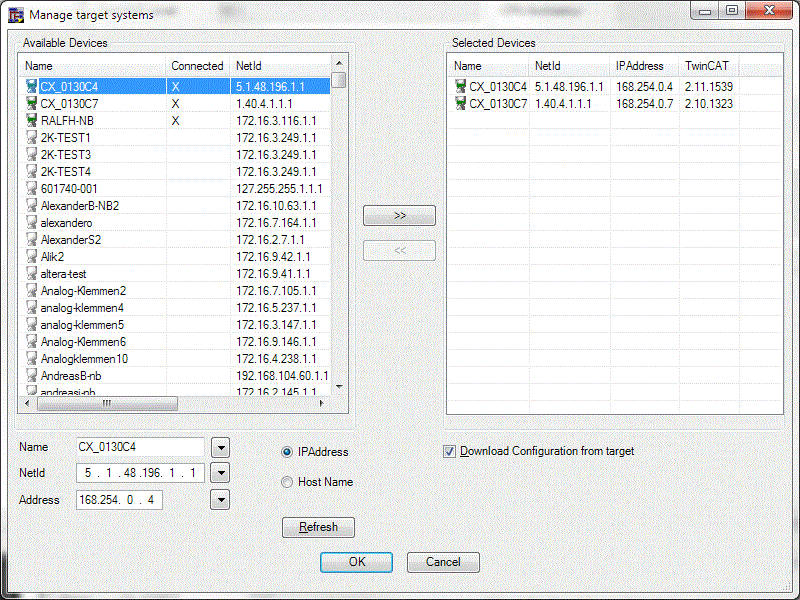Click the Selected Devices NetId column header

(x=569, y=66)
